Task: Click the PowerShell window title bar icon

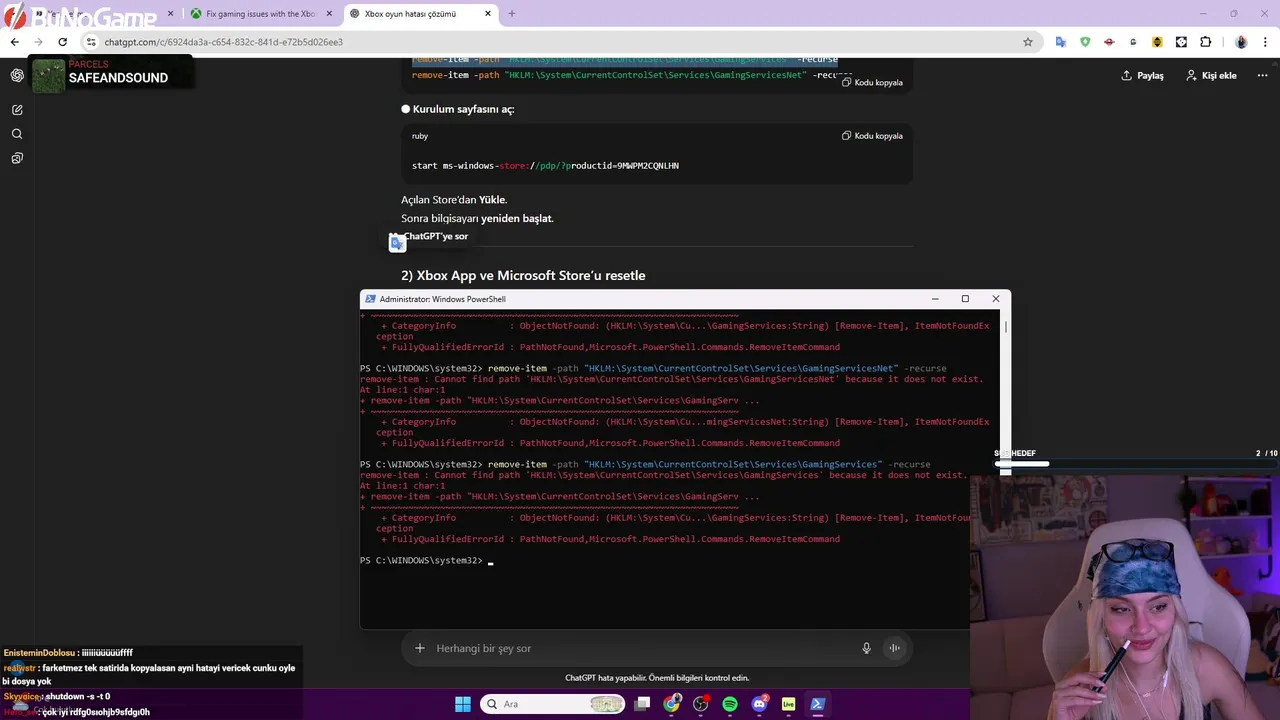Action: click(371, 299)
